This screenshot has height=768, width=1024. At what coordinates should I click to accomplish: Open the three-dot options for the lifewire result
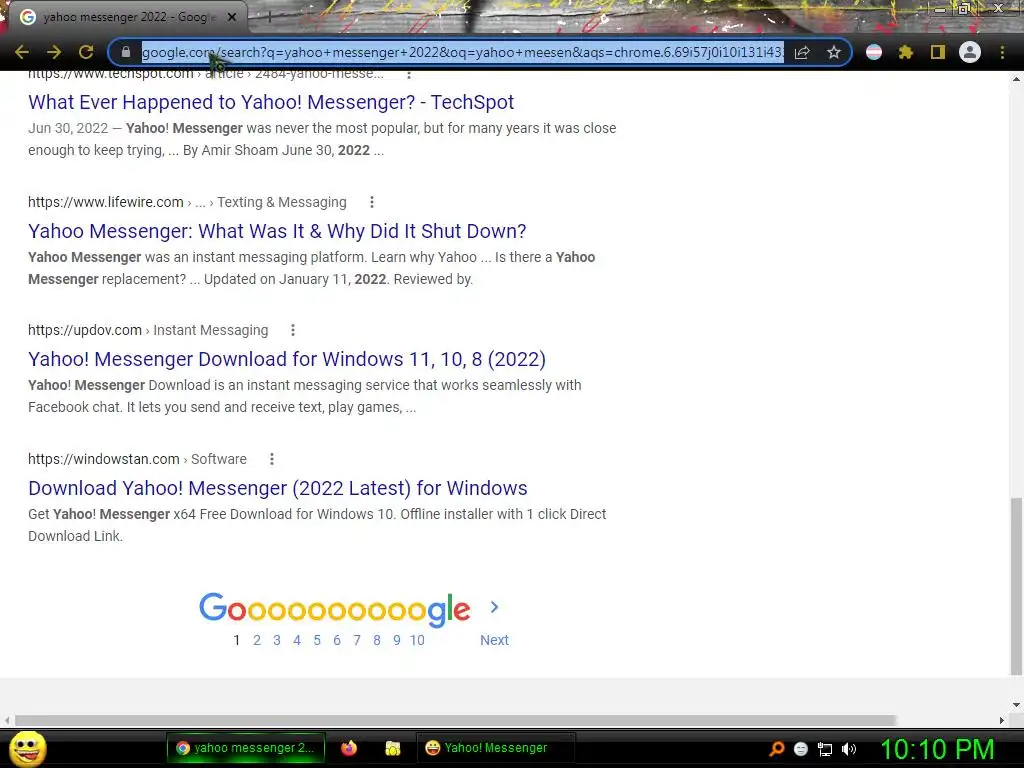(372, 202)
